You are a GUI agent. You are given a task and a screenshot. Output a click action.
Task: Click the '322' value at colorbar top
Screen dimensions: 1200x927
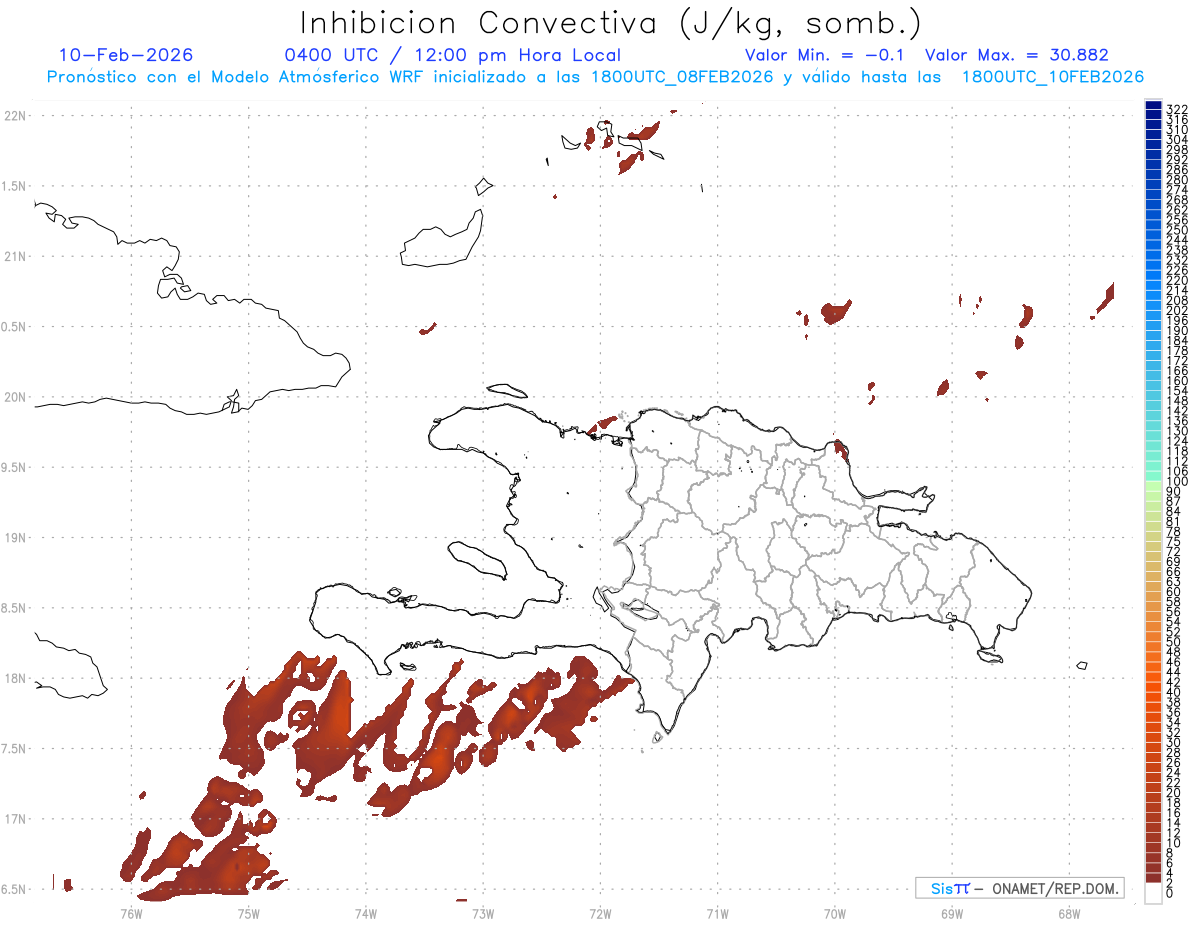tap(1176, 107)
